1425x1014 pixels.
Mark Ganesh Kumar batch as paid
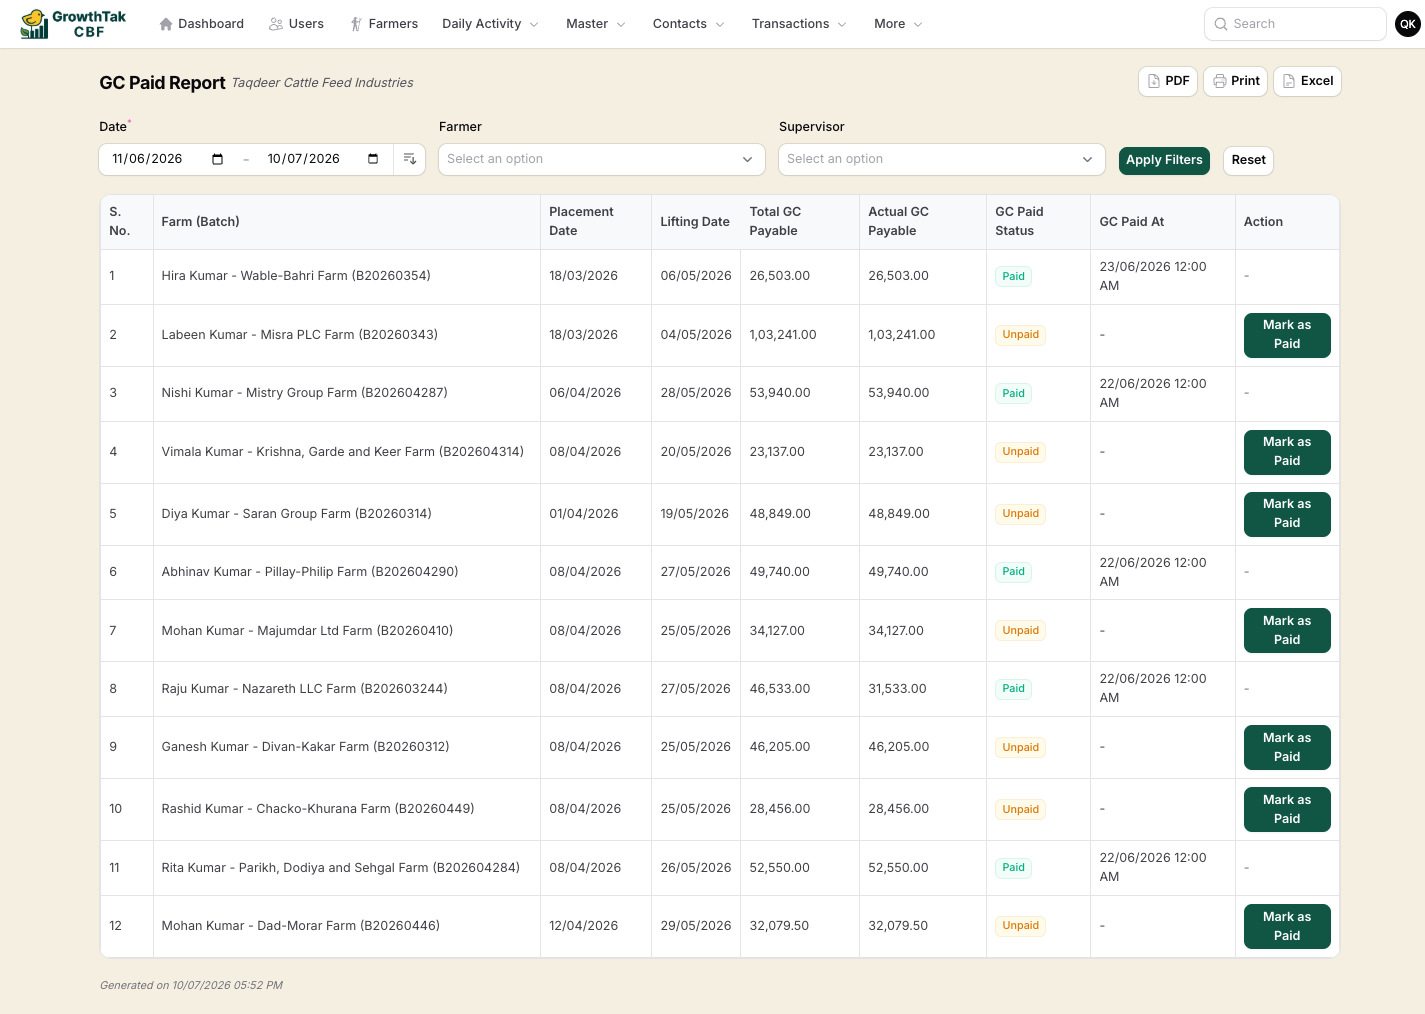coord(1287,748)
